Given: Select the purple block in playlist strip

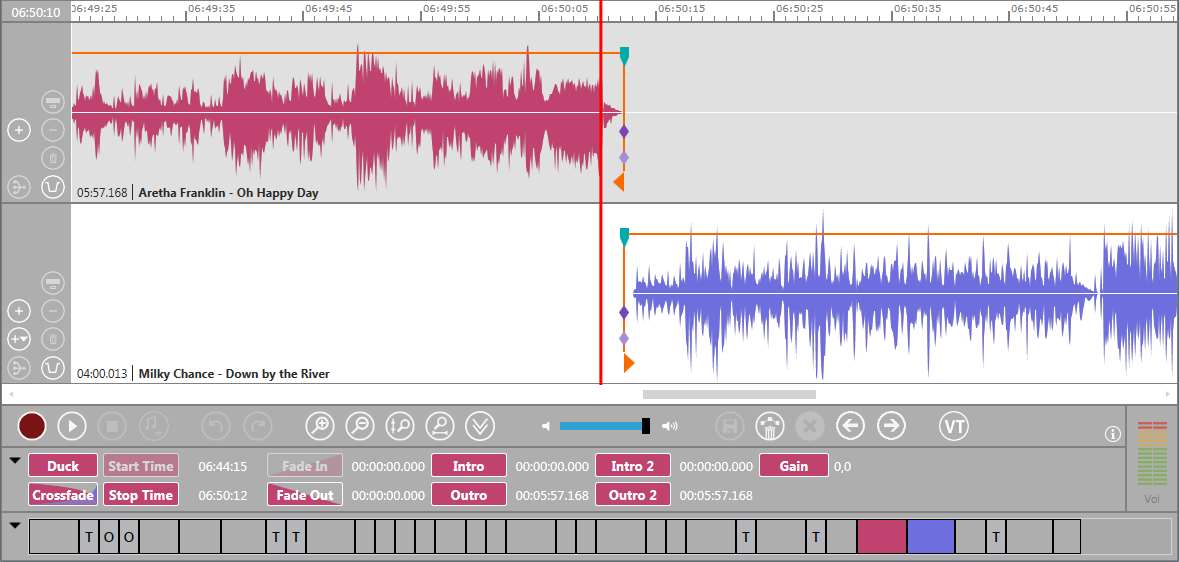Looking at the screenshot, I should [x=931, y=537].
